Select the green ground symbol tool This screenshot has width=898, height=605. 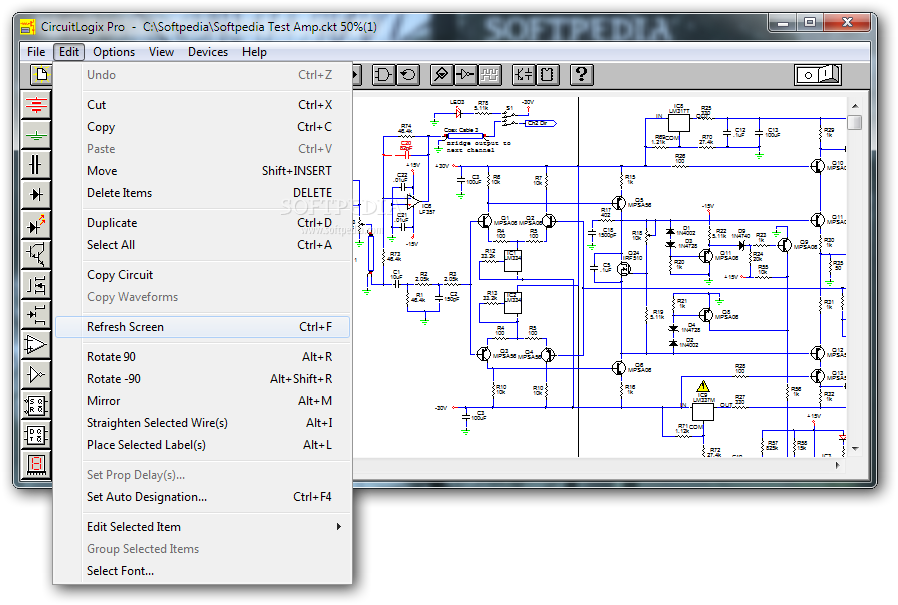tap(36, 135)
